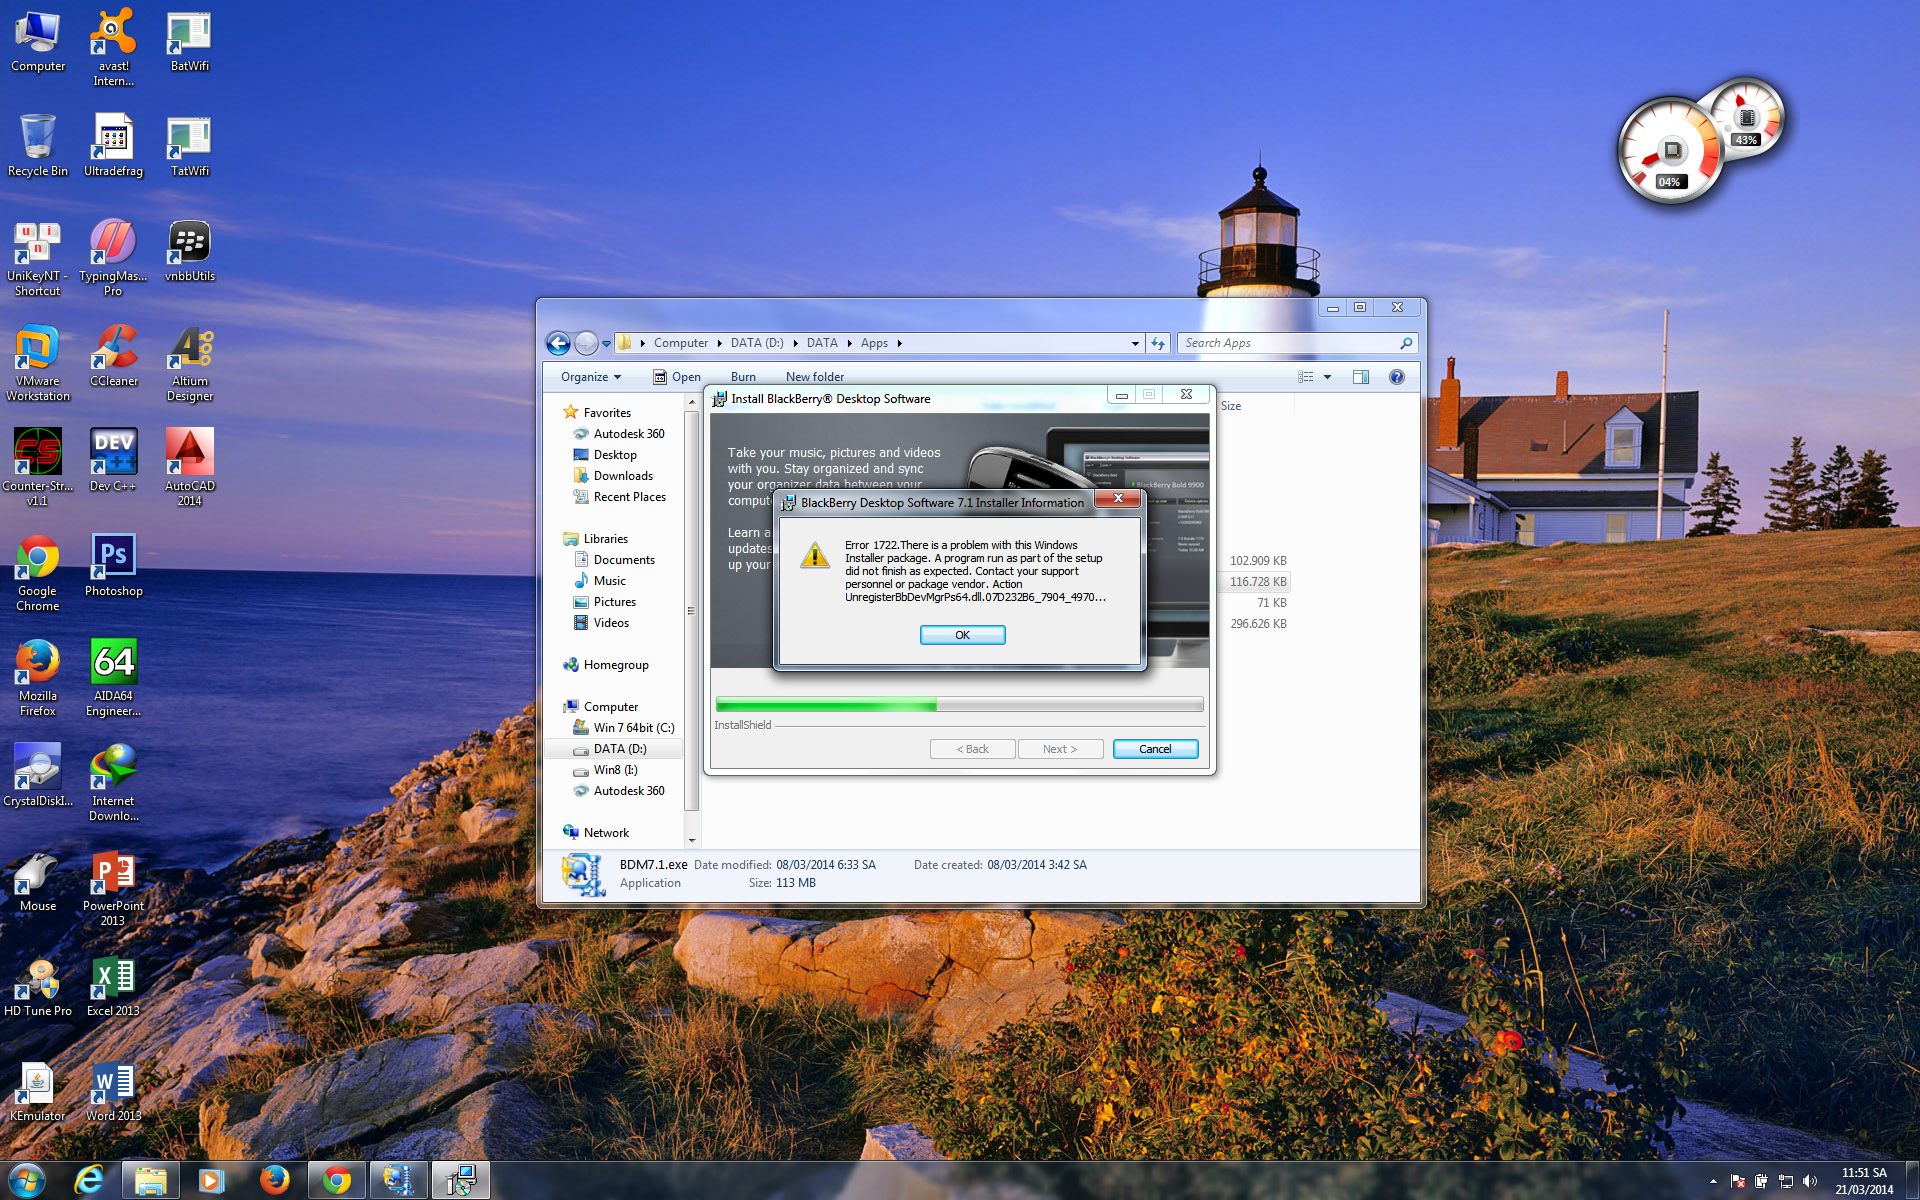Launch Ultradefrag from the desktop
The height and width of the screenshot is (1200, 1920).
pos(113,145)
